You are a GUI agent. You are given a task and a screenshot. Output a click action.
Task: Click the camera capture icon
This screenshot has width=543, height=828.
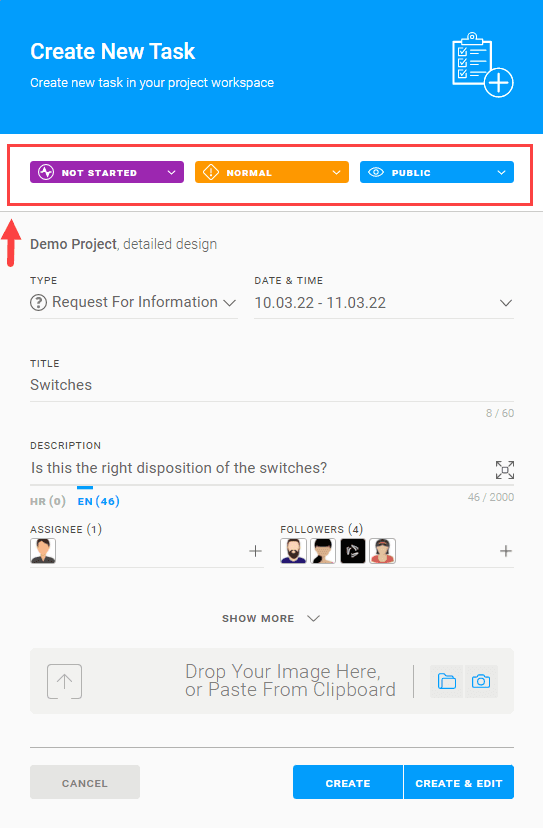481,681
